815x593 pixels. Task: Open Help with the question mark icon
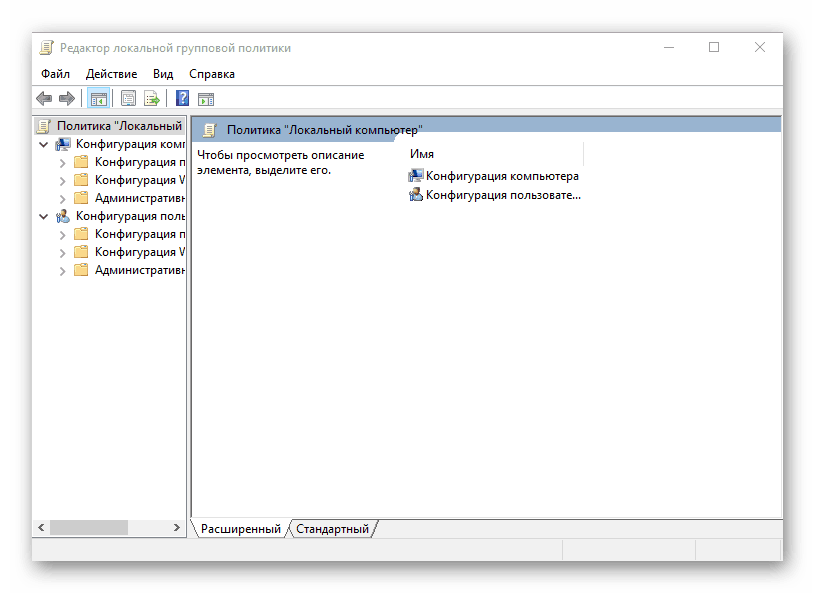pyautogui.click(x=182, y=98)
